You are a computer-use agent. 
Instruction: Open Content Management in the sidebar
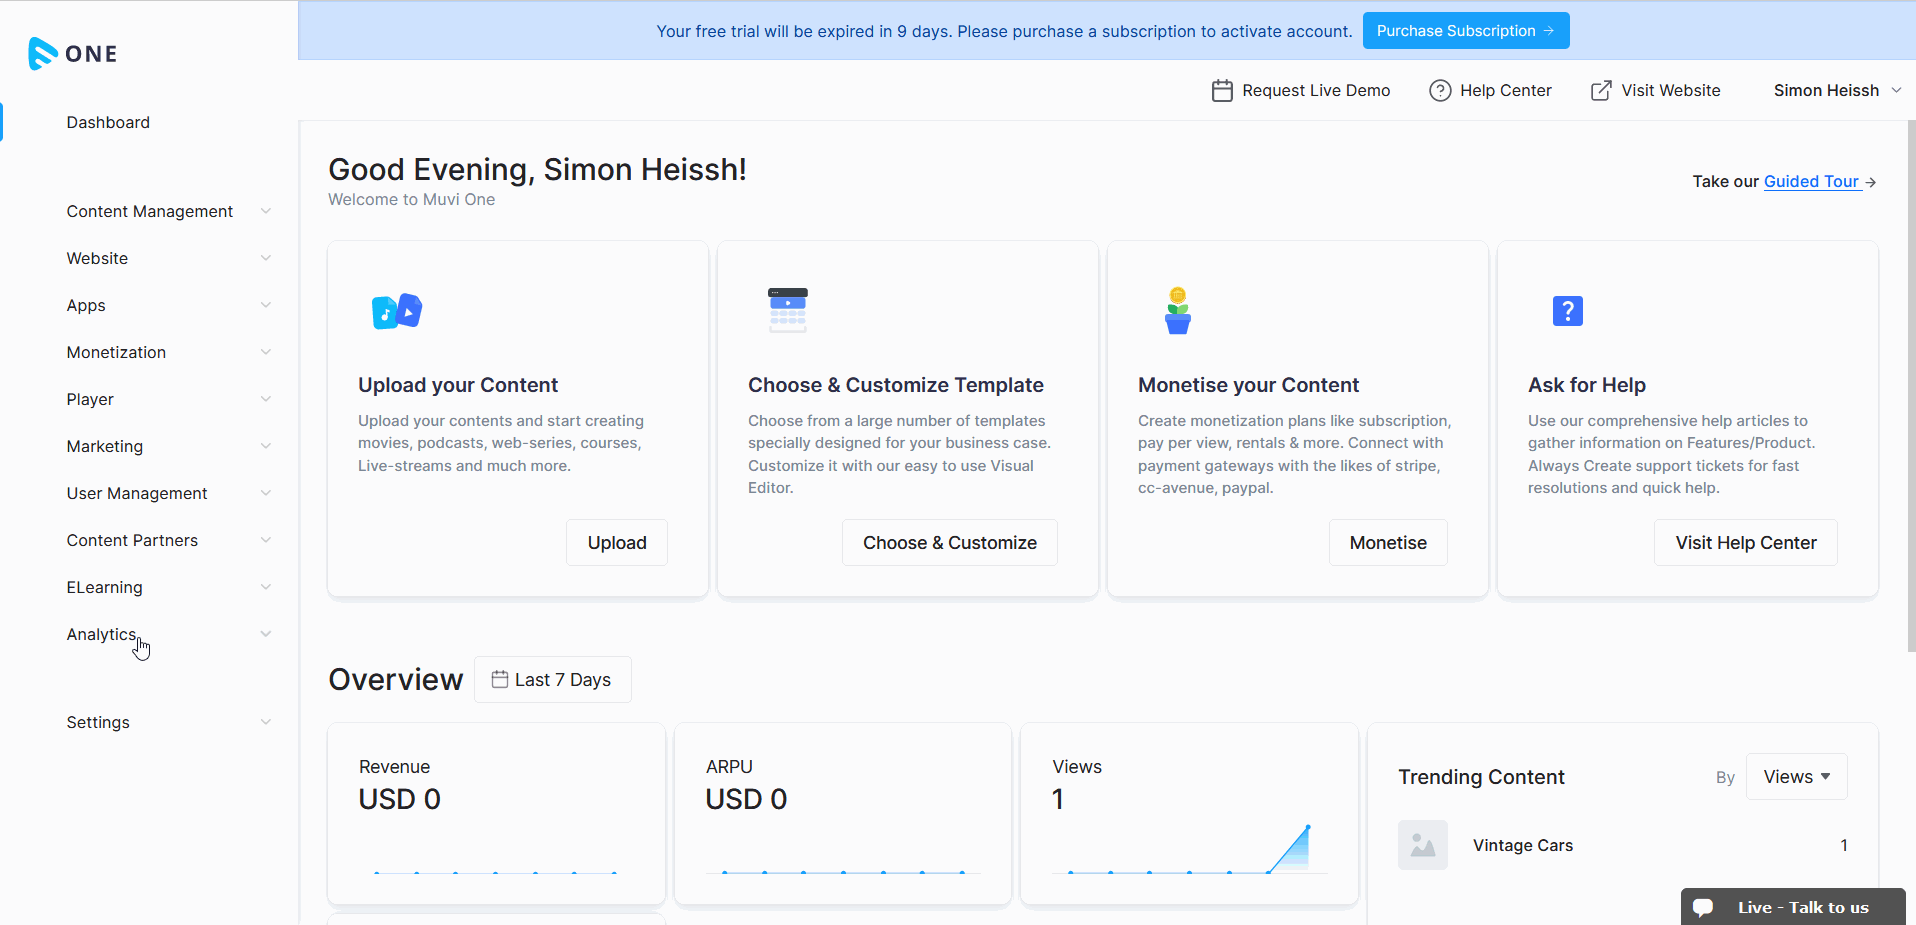click(150, 211)
